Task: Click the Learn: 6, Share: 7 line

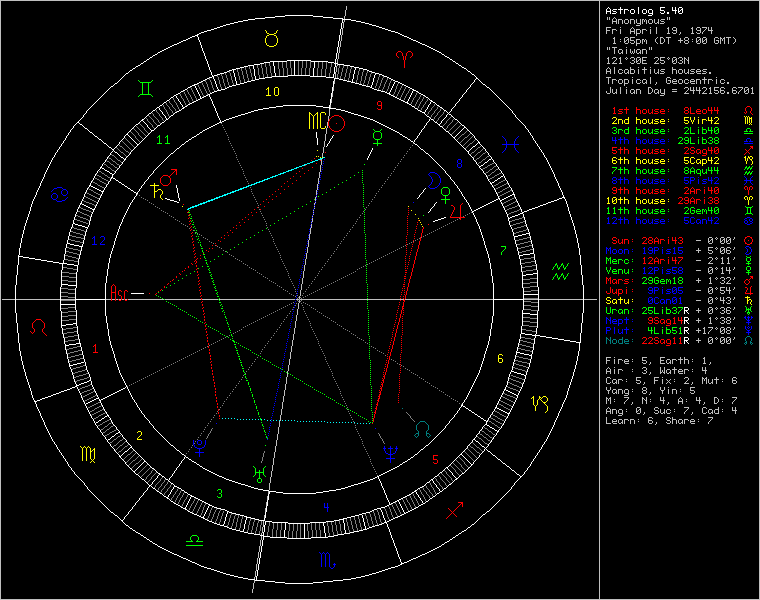Action: 659,421
